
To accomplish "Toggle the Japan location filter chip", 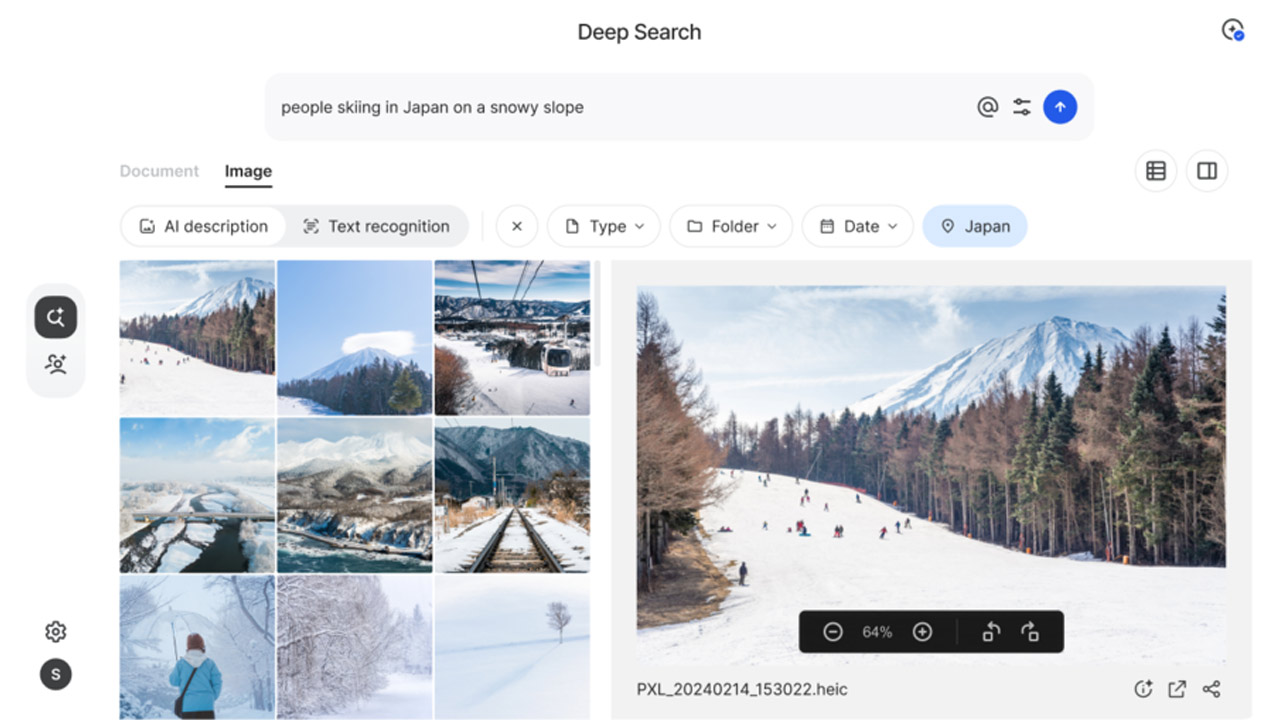I will 975,226.
